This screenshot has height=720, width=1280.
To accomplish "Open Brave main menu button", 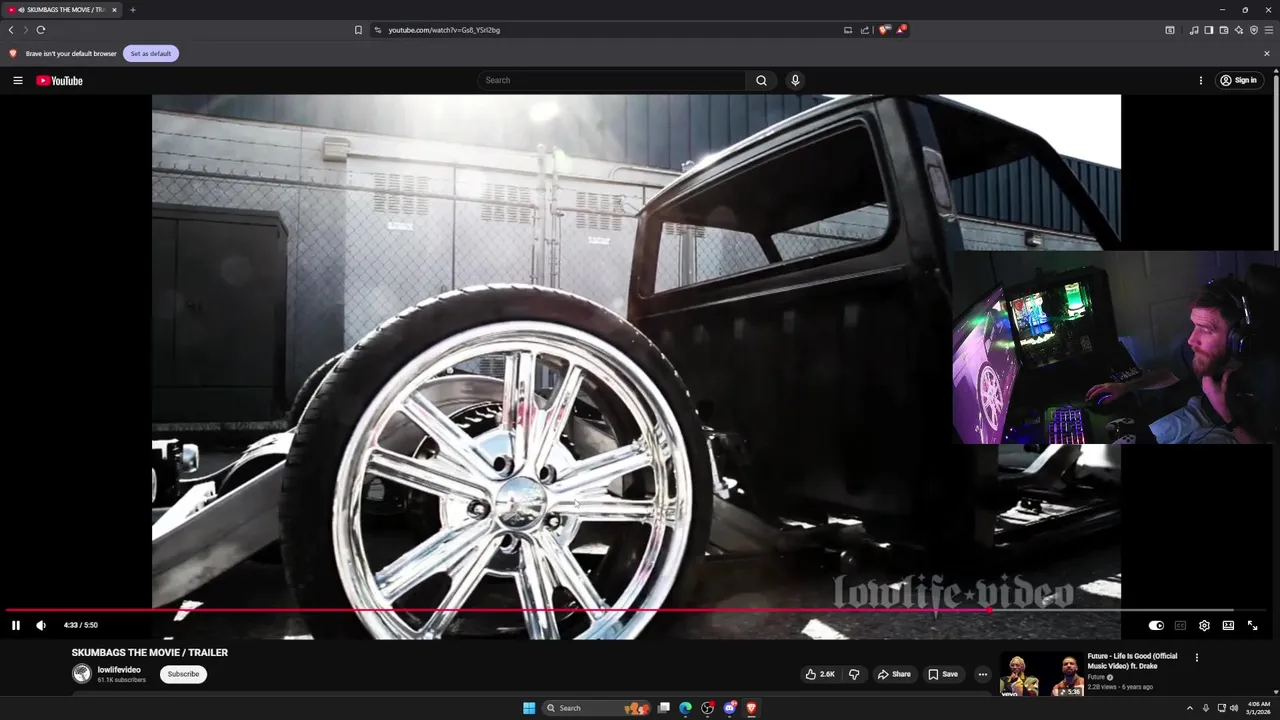I will click(1269, 30).
